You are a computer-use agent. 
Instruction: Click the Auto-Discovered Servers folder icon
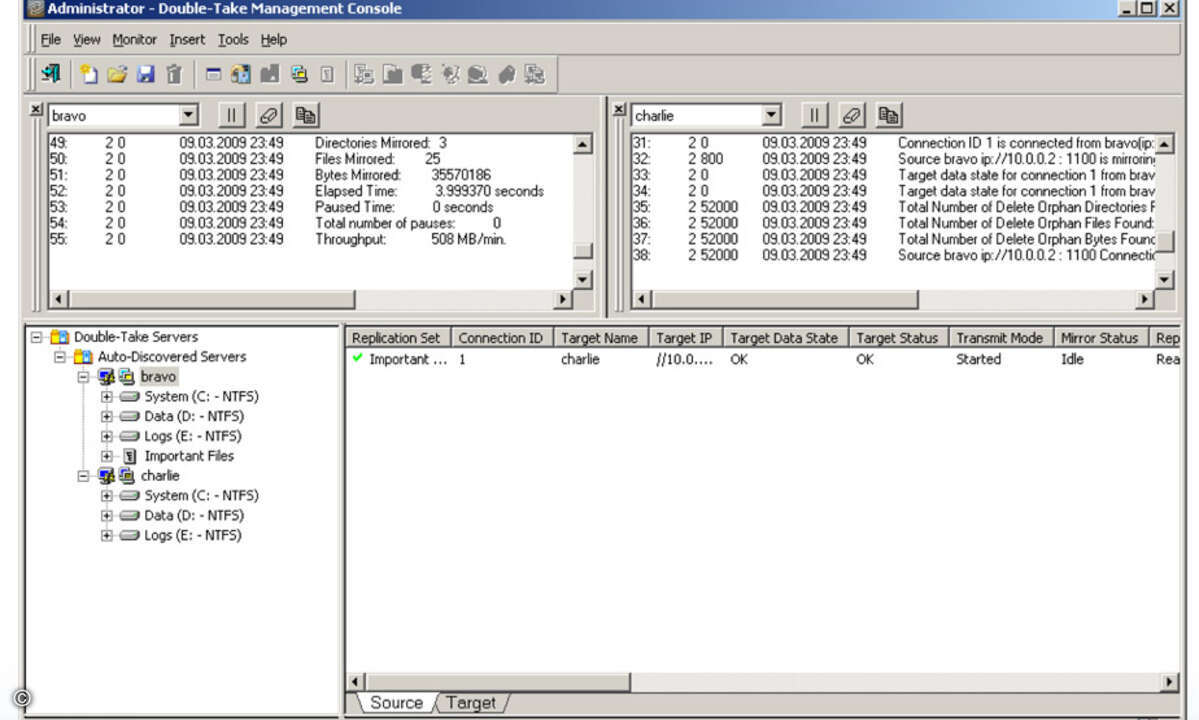click(x=83, y=356)
